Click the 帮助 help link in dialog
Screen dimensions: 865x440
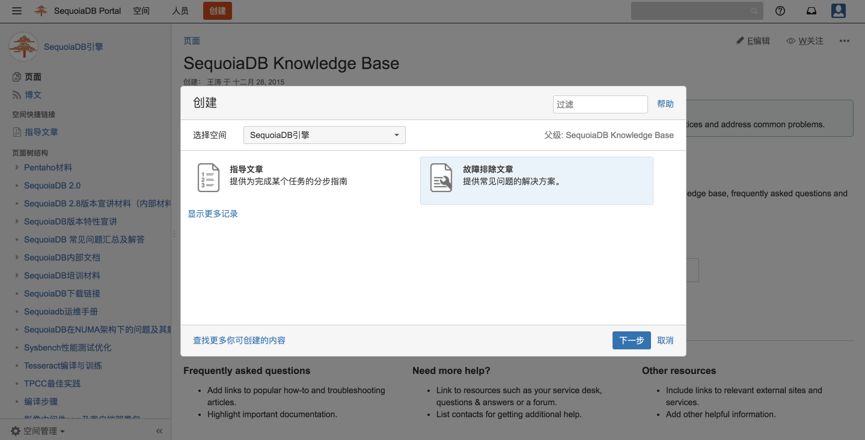pos(665,104)
